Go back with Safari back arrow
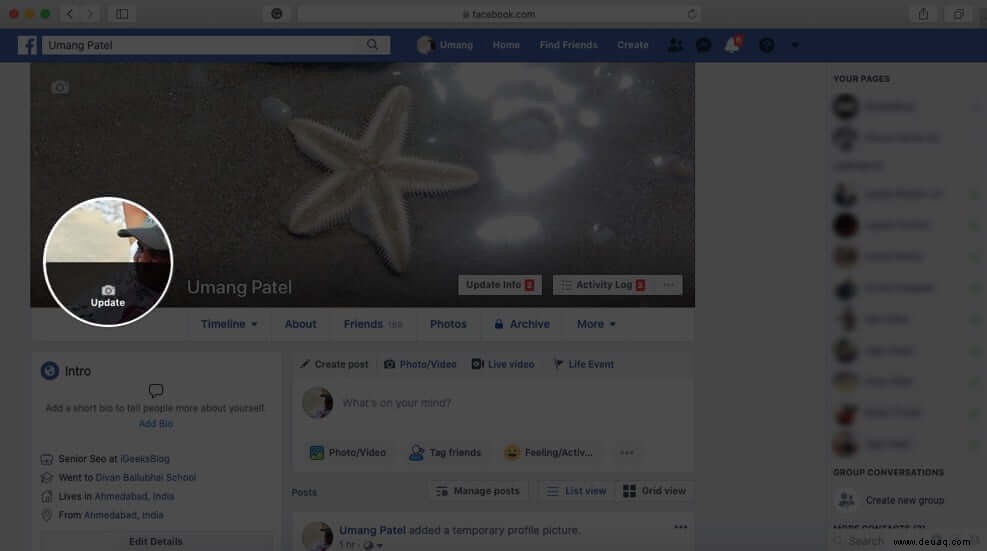The width and height of the screenshot is (987, 551). point(70,13)
